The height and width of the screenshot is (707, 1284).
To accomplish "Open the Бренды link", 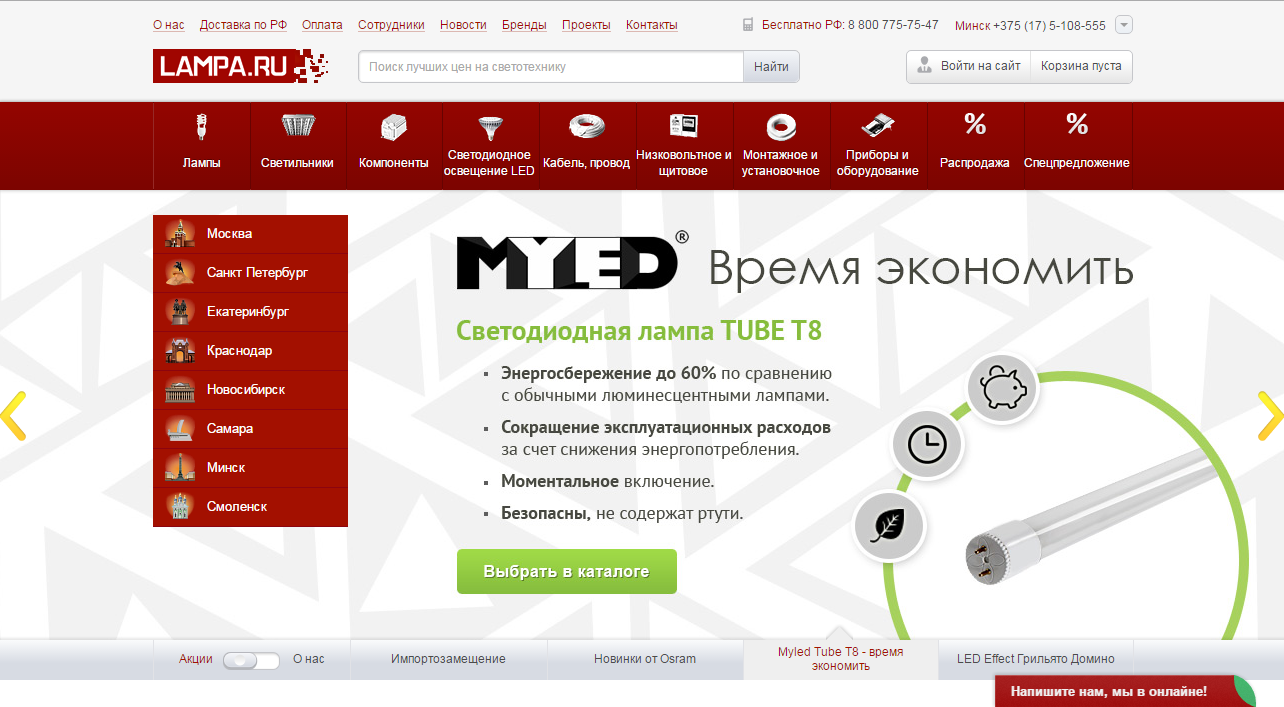I will (x=524, y=25).
